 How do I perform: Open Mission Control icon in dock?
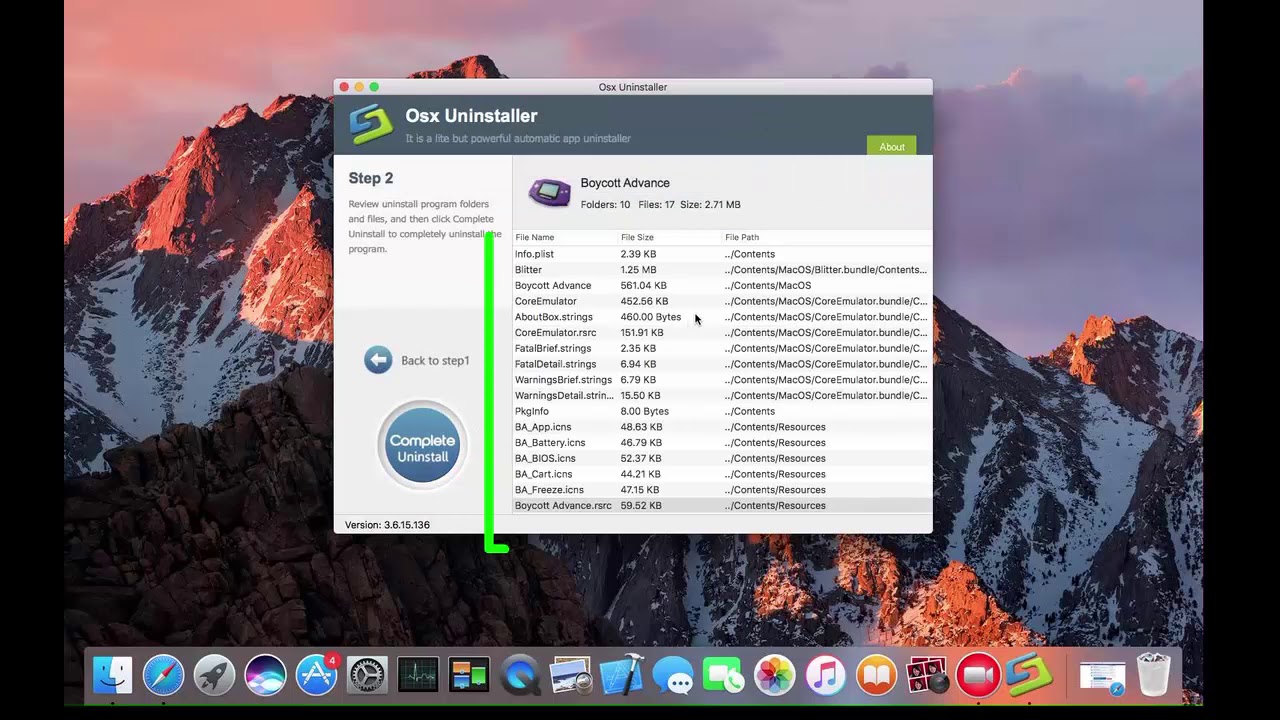point(469,675)
